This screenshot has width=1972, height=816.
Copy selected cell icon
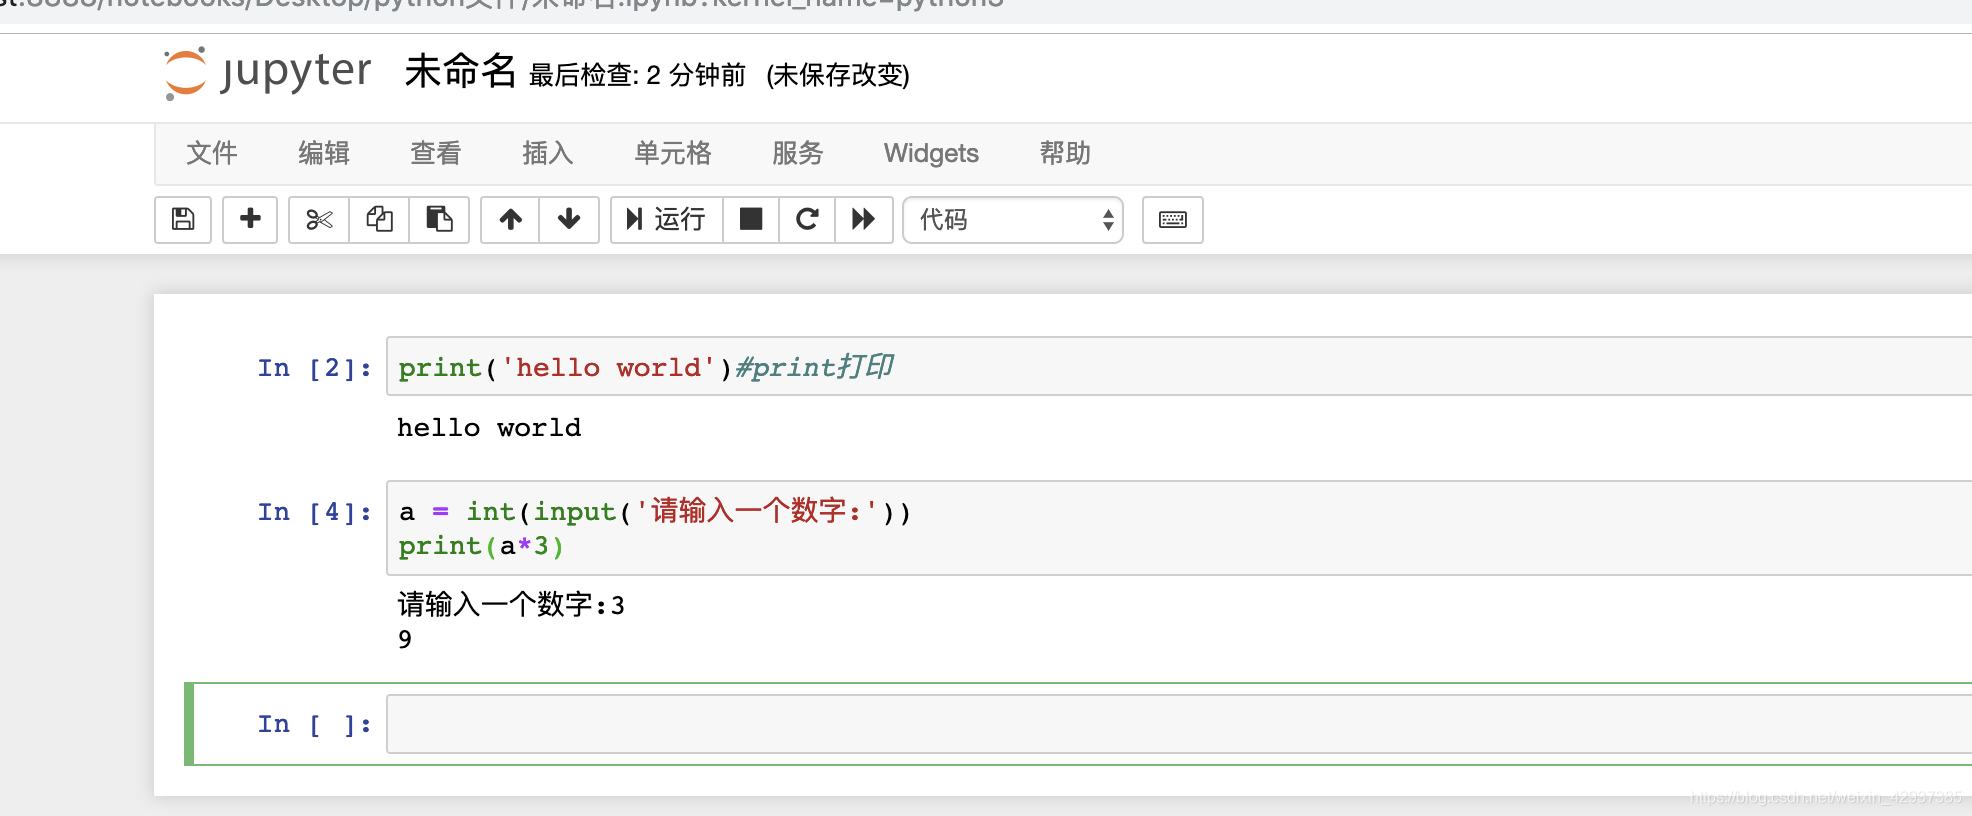click(379, 219)
